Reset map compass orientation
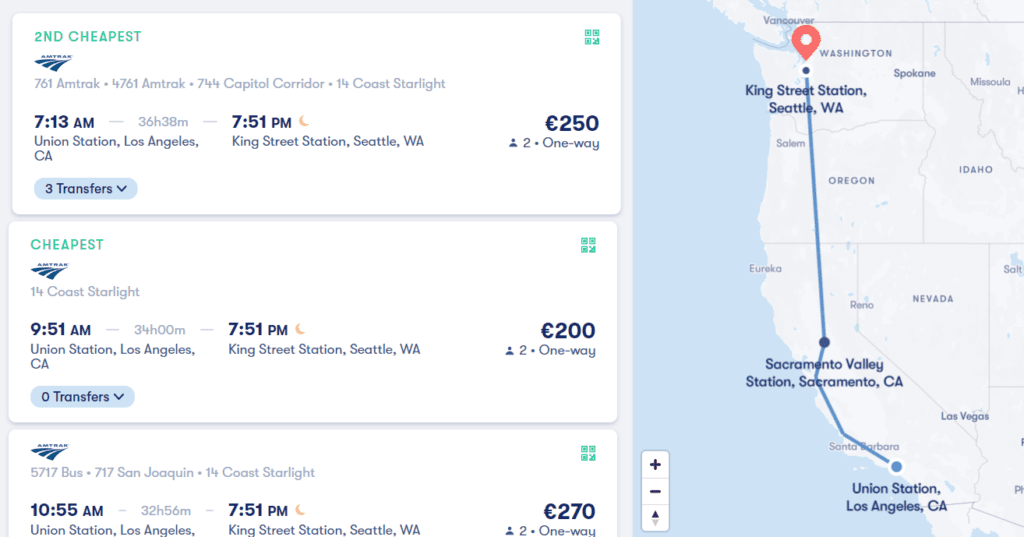This screenshot has width=1024, height=537. coord(655,517)
